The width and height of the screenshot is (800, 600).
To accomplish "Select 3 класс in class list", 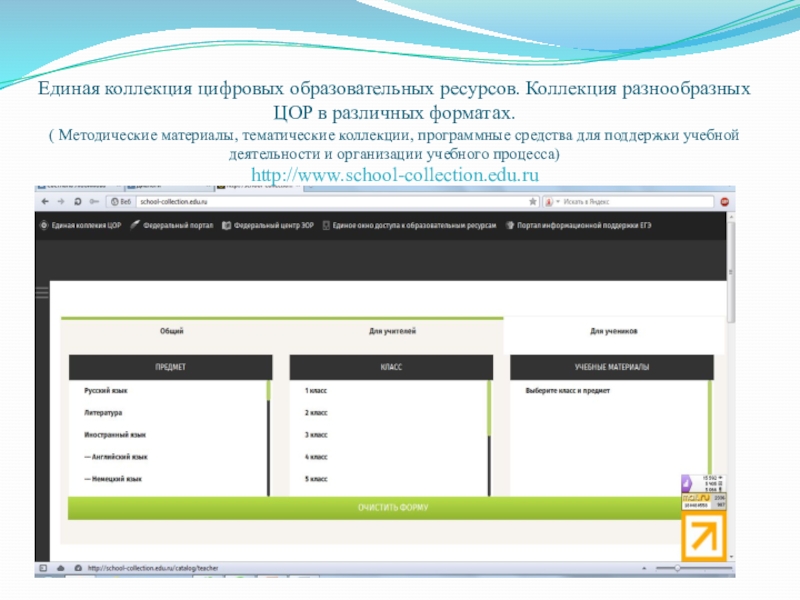I will point(316,435).
